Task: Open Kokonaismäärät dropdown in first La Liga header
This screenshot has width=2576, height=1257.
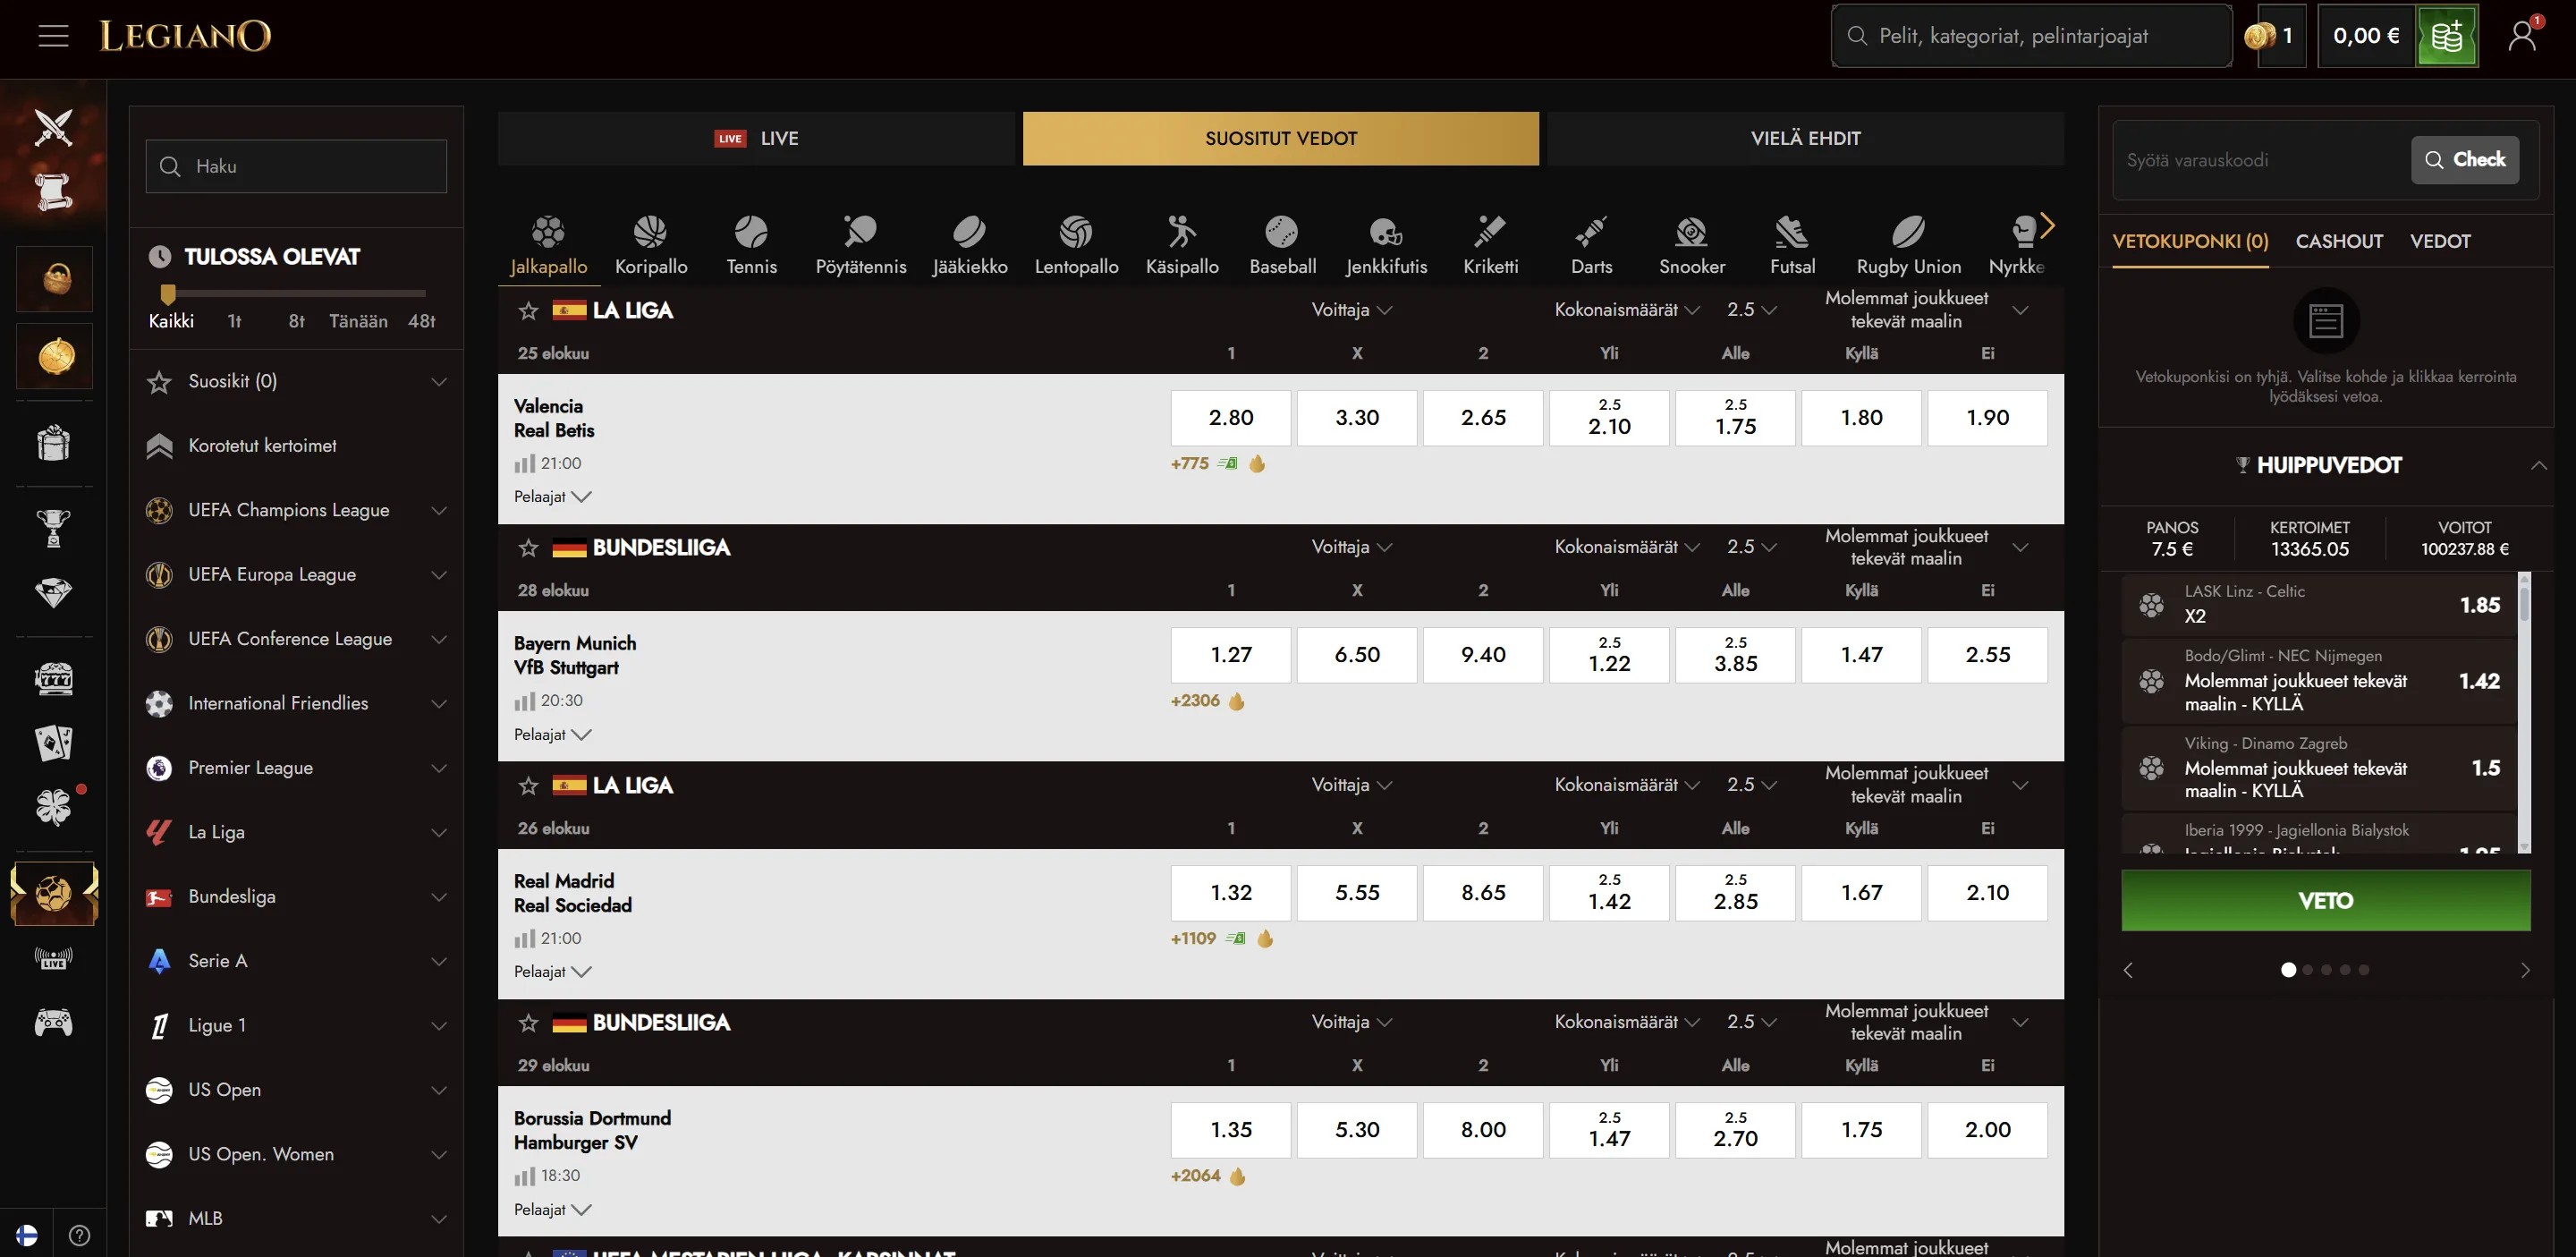Action: (1626, 310)
